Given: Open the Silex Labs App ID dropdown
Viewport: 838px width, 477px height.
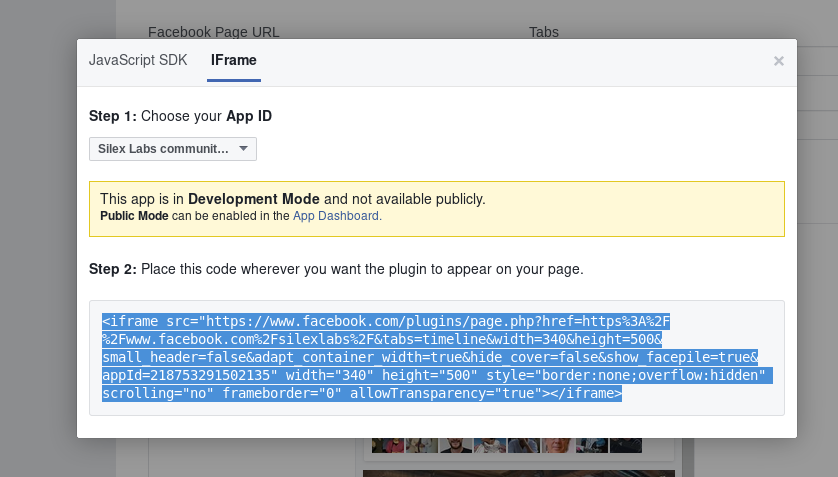Looking at the screenshot, I should tap(173, 149).
